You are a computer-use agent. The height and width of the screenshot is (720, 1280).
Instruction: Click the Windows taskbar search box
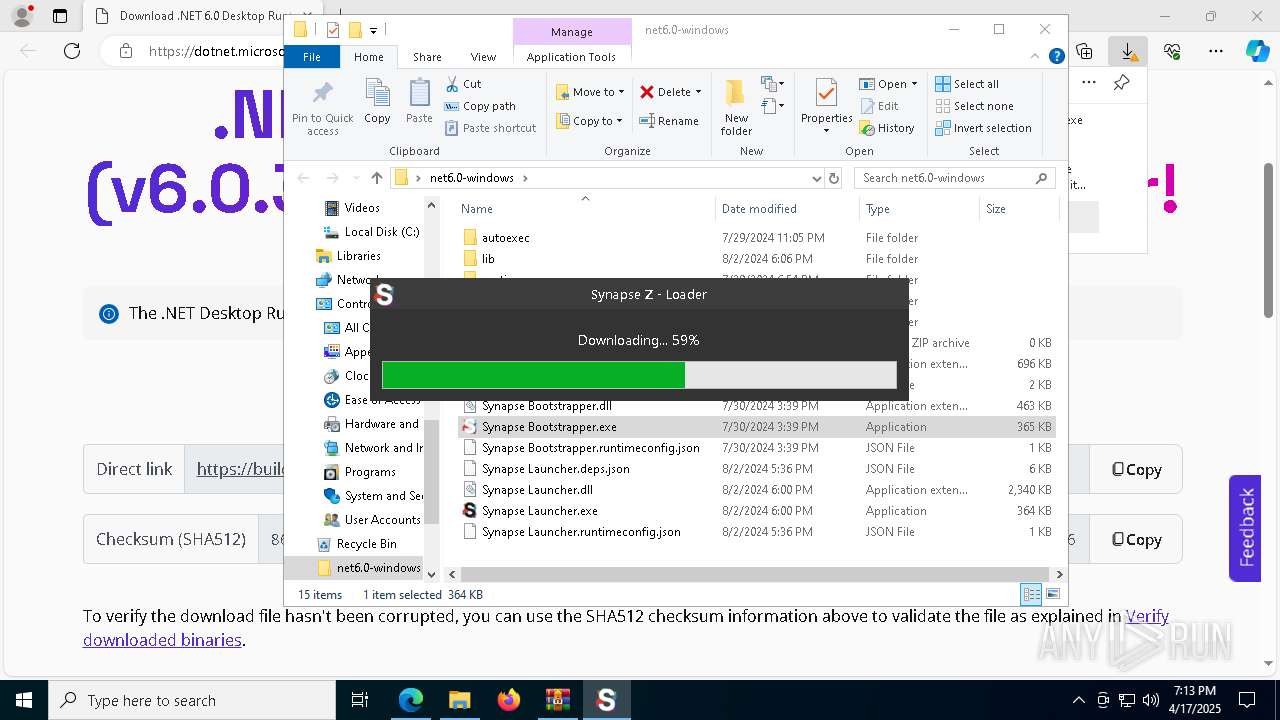[x=192, y=700]
